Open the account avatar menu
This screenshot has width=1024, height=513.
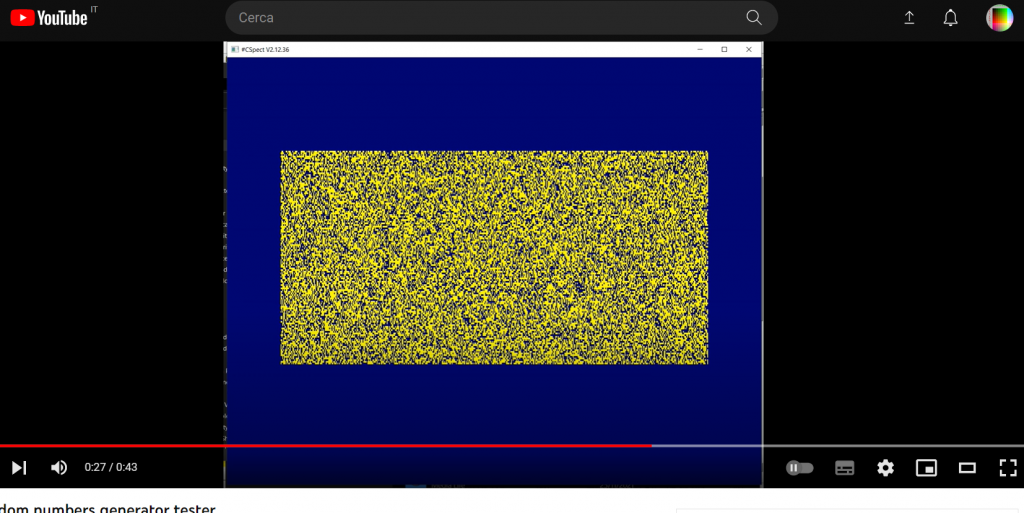click(999, 18)
